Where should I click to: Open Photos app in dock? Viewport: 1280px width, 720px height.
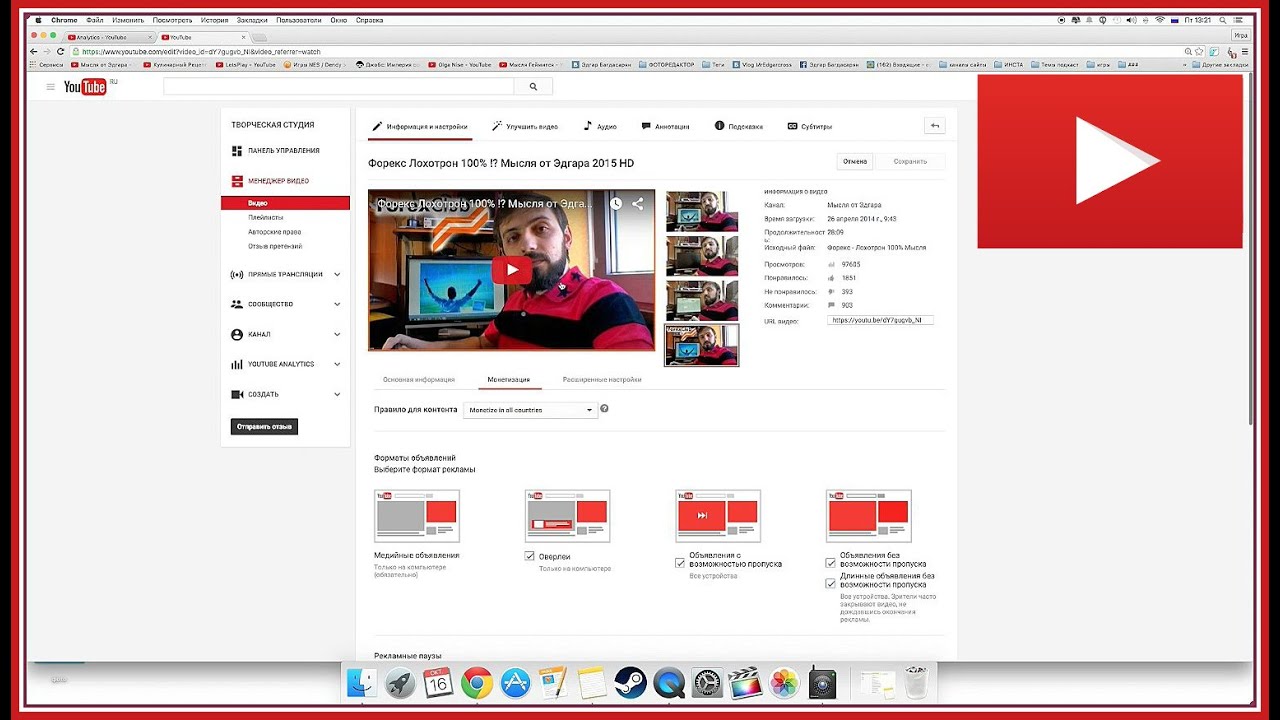[x=784, y=683]
